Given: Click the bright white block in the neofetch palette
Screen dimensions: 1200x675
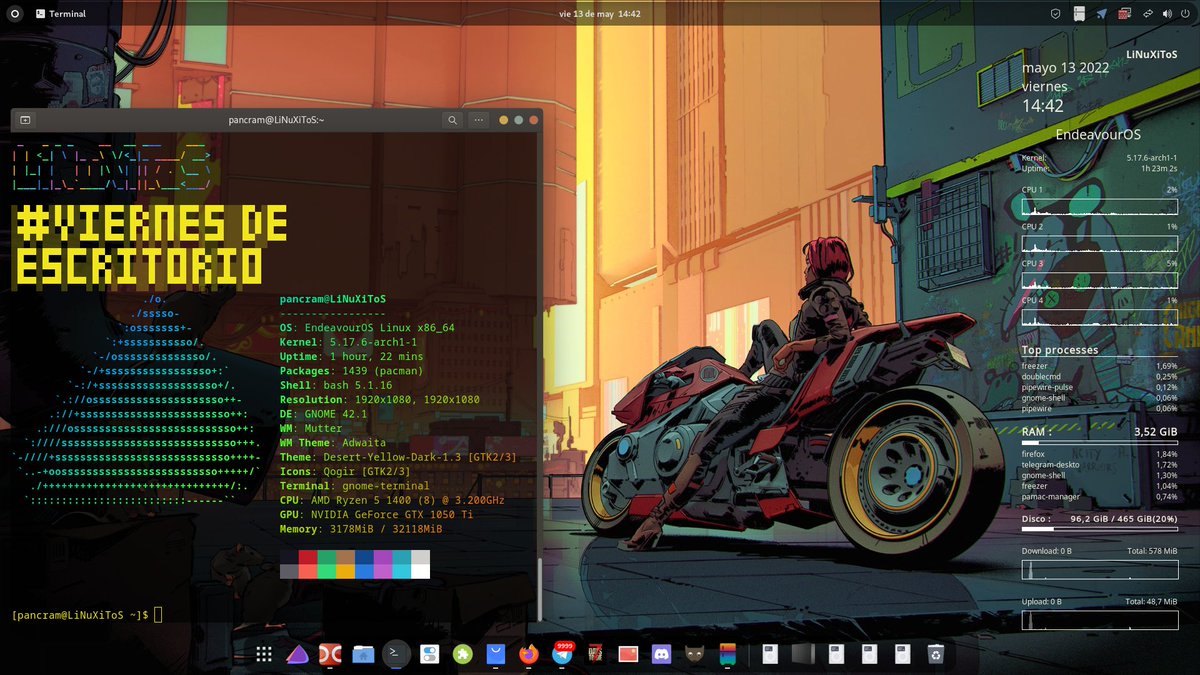Looking at the screenshot, I should tap(420, 571).
